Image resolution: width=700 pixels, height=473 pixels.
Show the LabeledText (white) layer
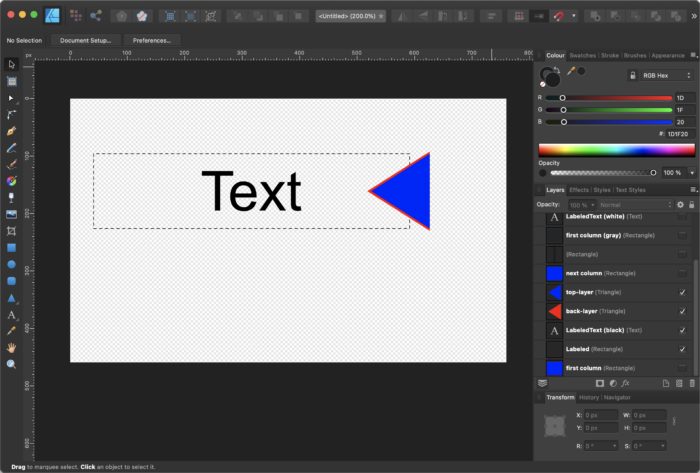(x=682, y=216)
